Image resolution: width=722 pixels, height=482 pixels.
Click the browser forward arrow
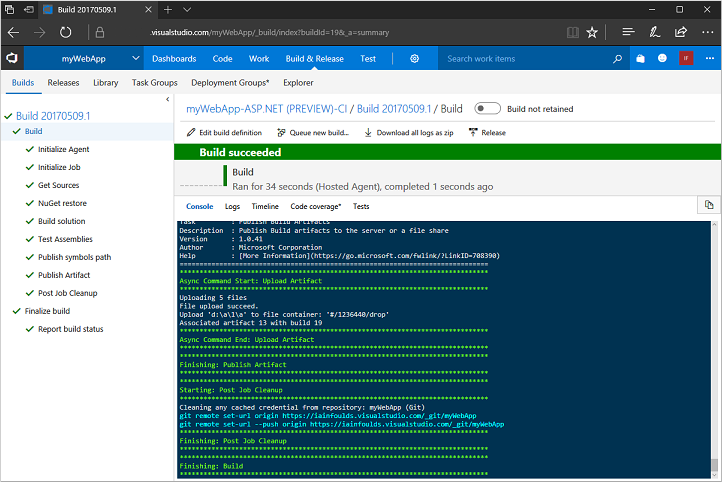(40, 32)
